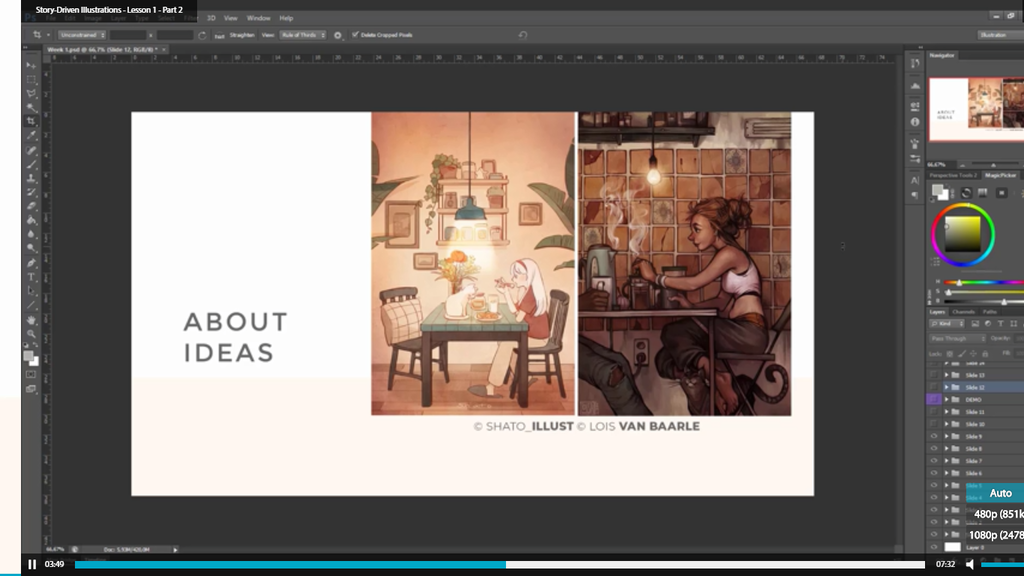Screen dimensions: 1024x576
Task: Select the Path Selection tool
Action: (x=31, y=291)
